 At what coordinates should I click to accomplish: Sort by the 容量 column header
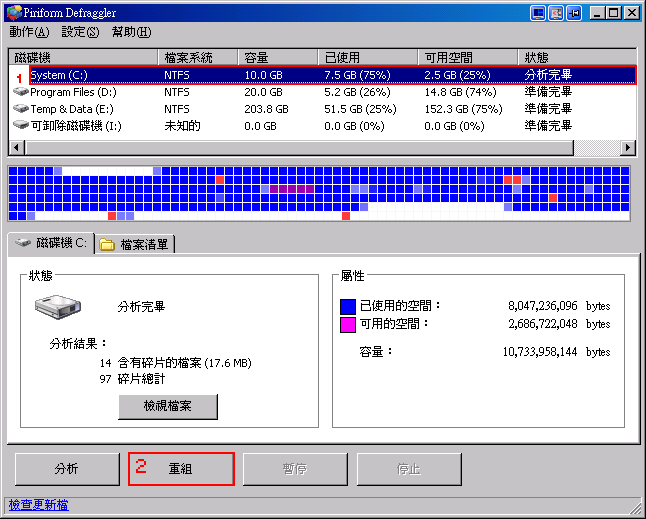[x=278, y=57]
